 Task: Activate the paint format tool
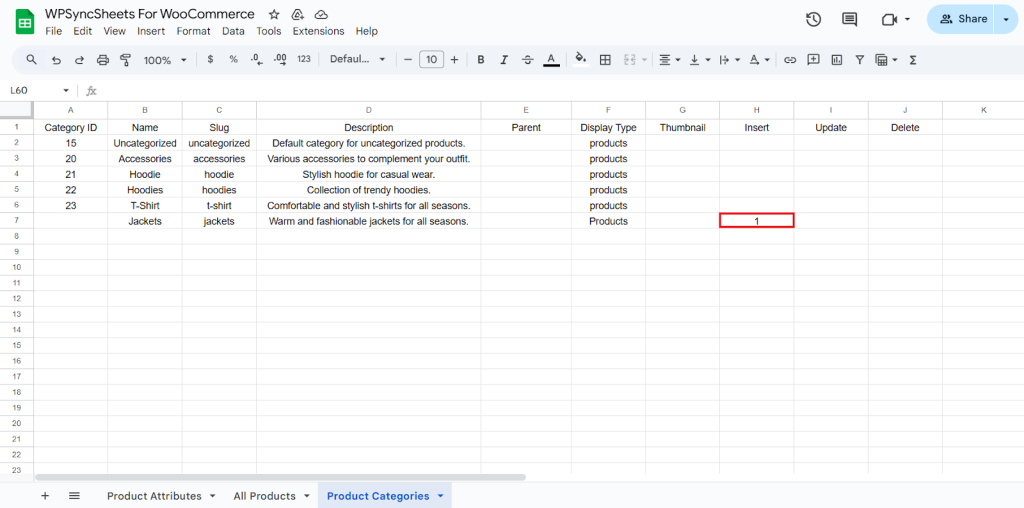[x=126, y=60]
